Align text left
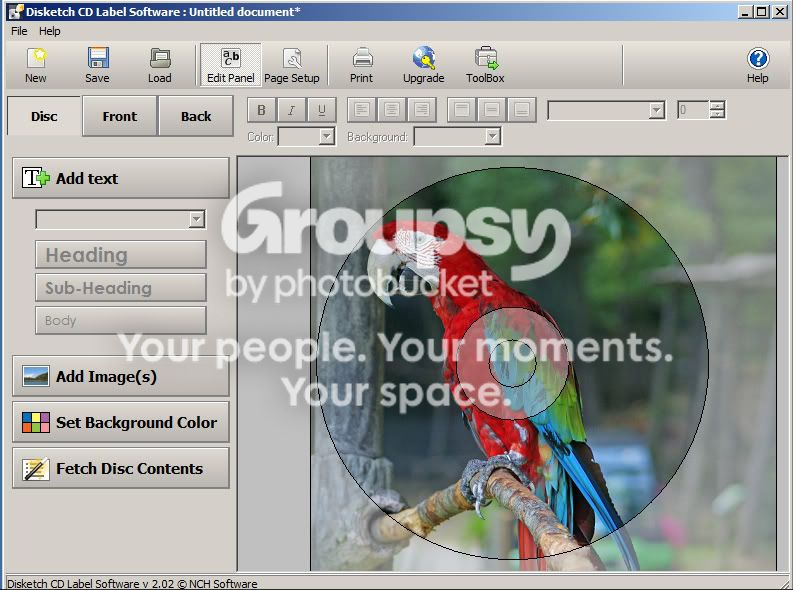Screen dimensions: 793x590 (362, 110)
